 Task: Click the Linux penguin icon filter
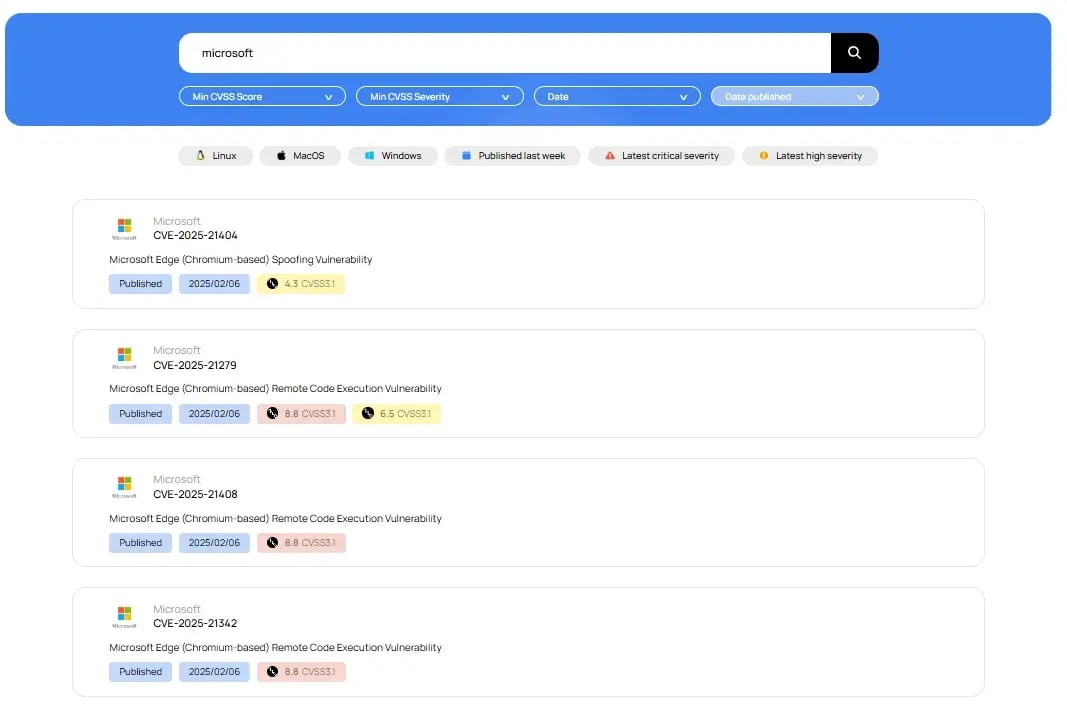tap(201, 156)
